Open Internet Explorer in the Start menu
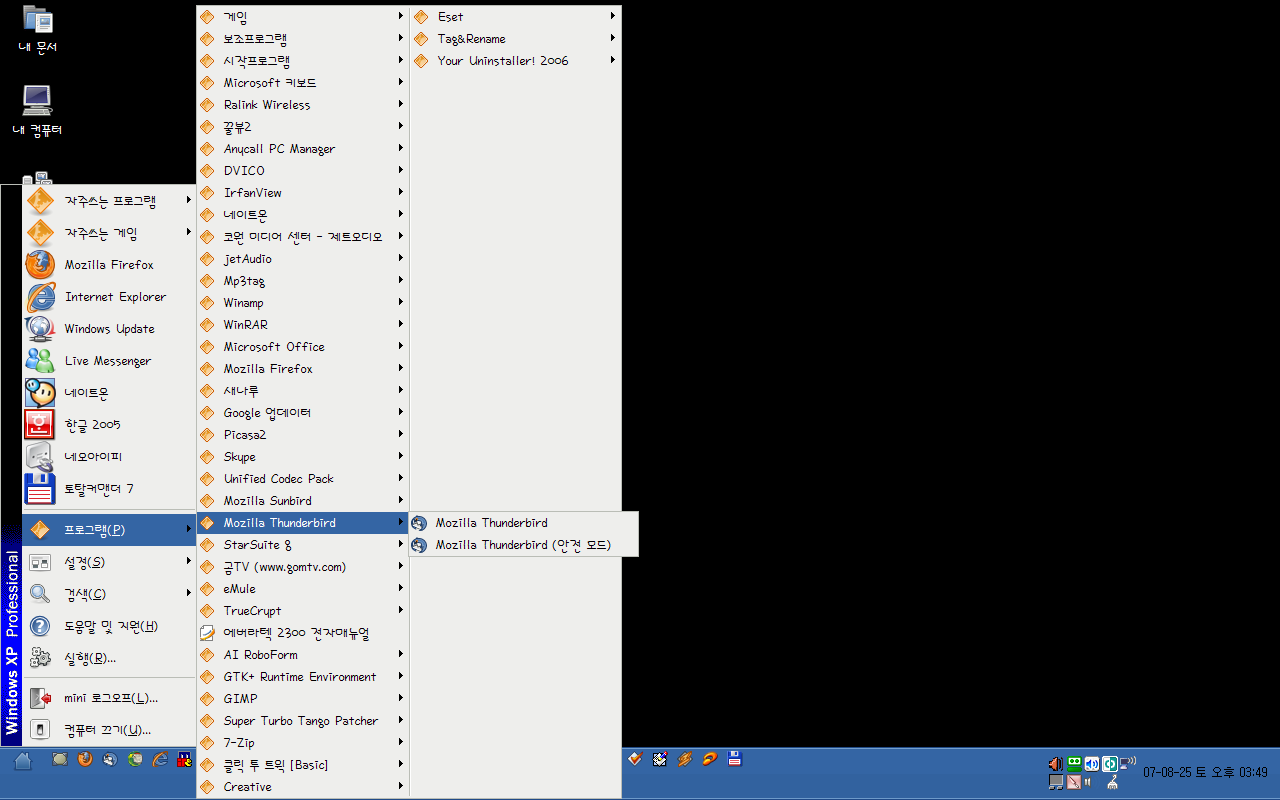1280x800 pixels. (x=109, y=297)
